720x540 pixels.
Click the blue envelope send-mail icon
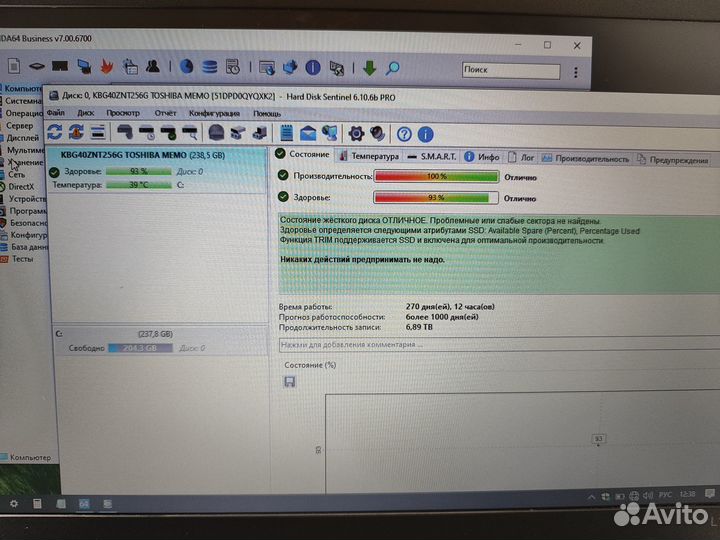(308, 134)
